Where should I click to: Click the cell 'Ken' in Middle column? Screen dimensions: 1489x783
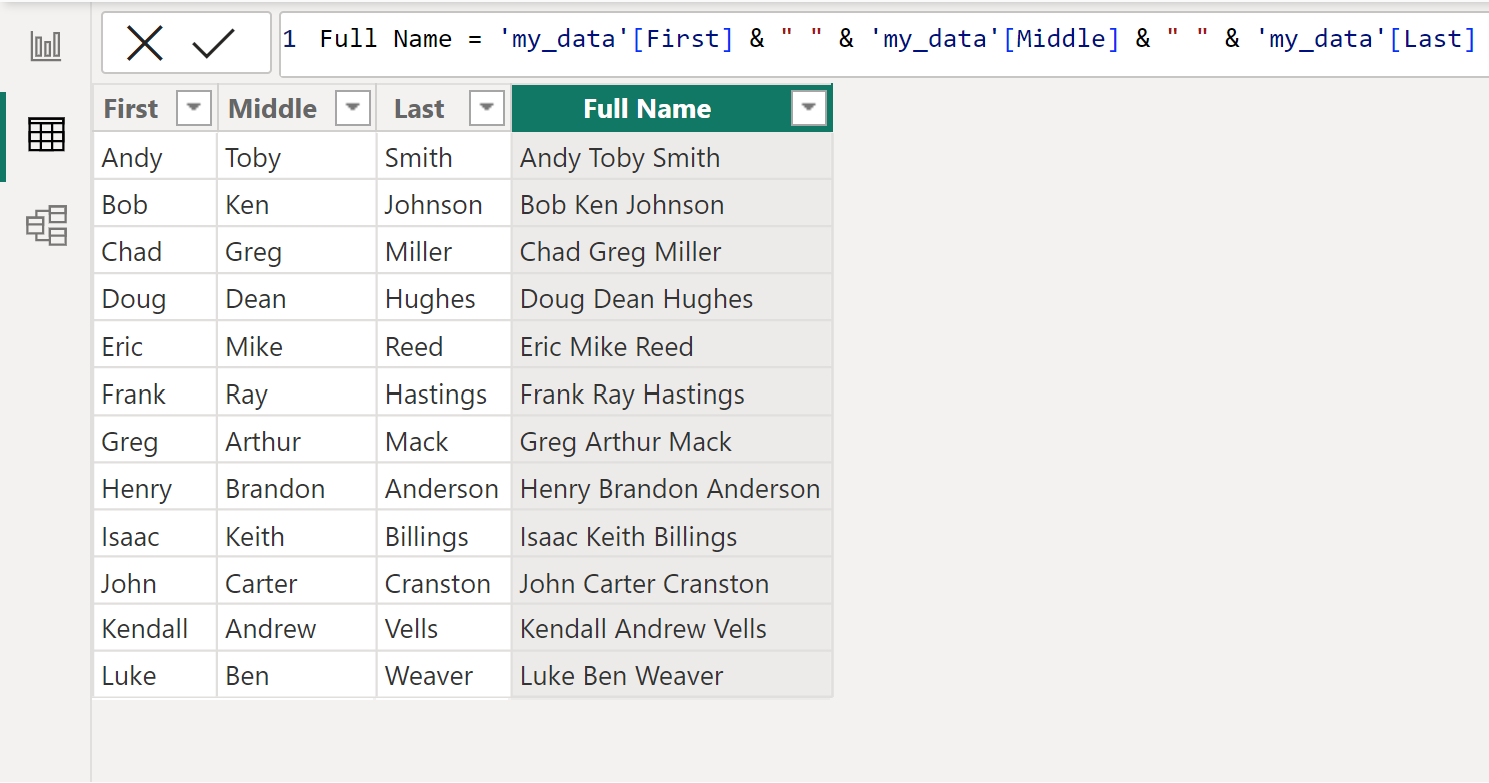(x=297, y=204)
